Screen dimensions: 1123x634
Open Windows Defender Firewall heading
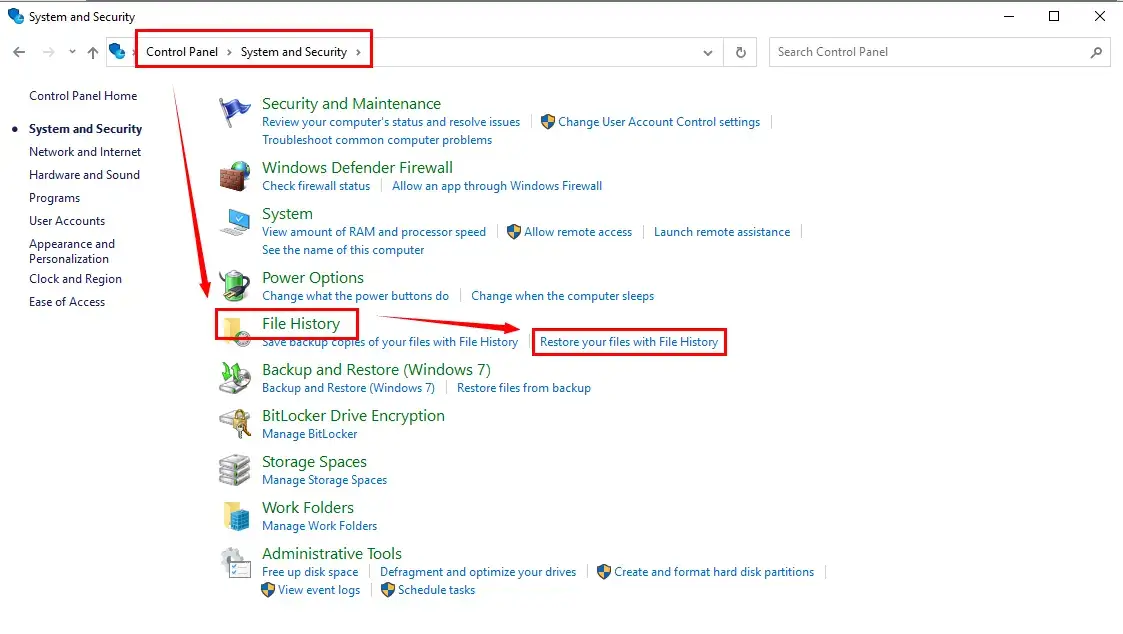click(x=357, y=168)
